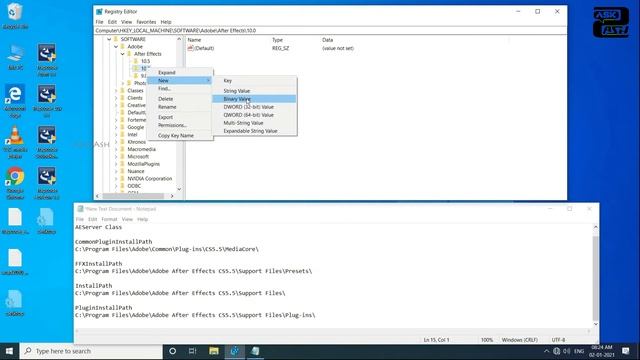Click registry tree scrollbar down arrow
The height and width of the screenshot is (360, 640).
(x=179, y=189)
